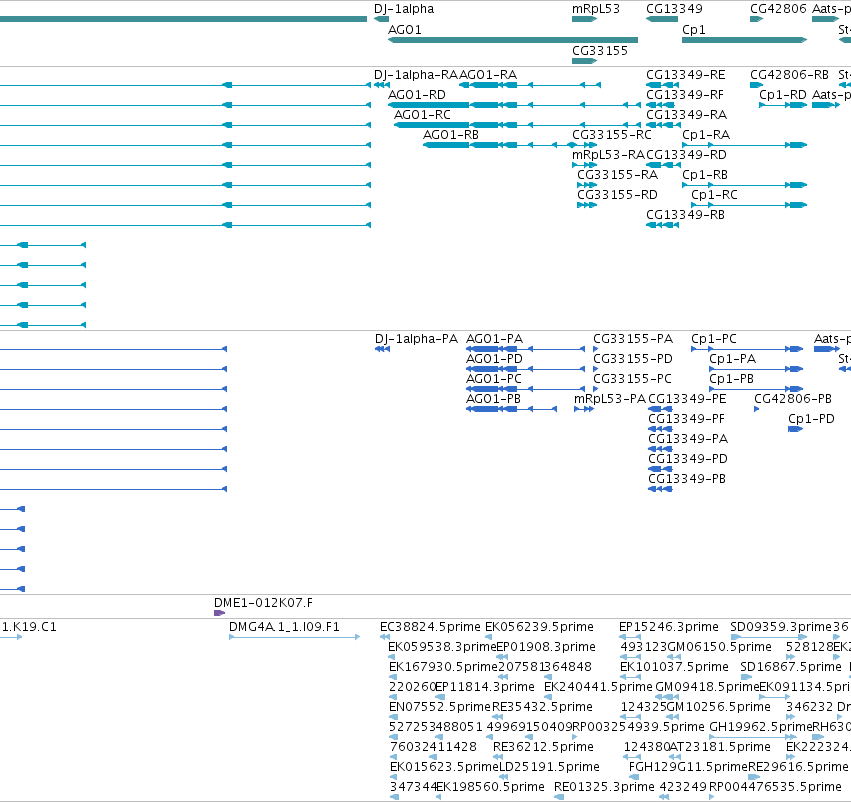Viewport: 851px width, 802px height.
Task: Select the EK101037.5prime EST label
Action: (x=674, y=667)
